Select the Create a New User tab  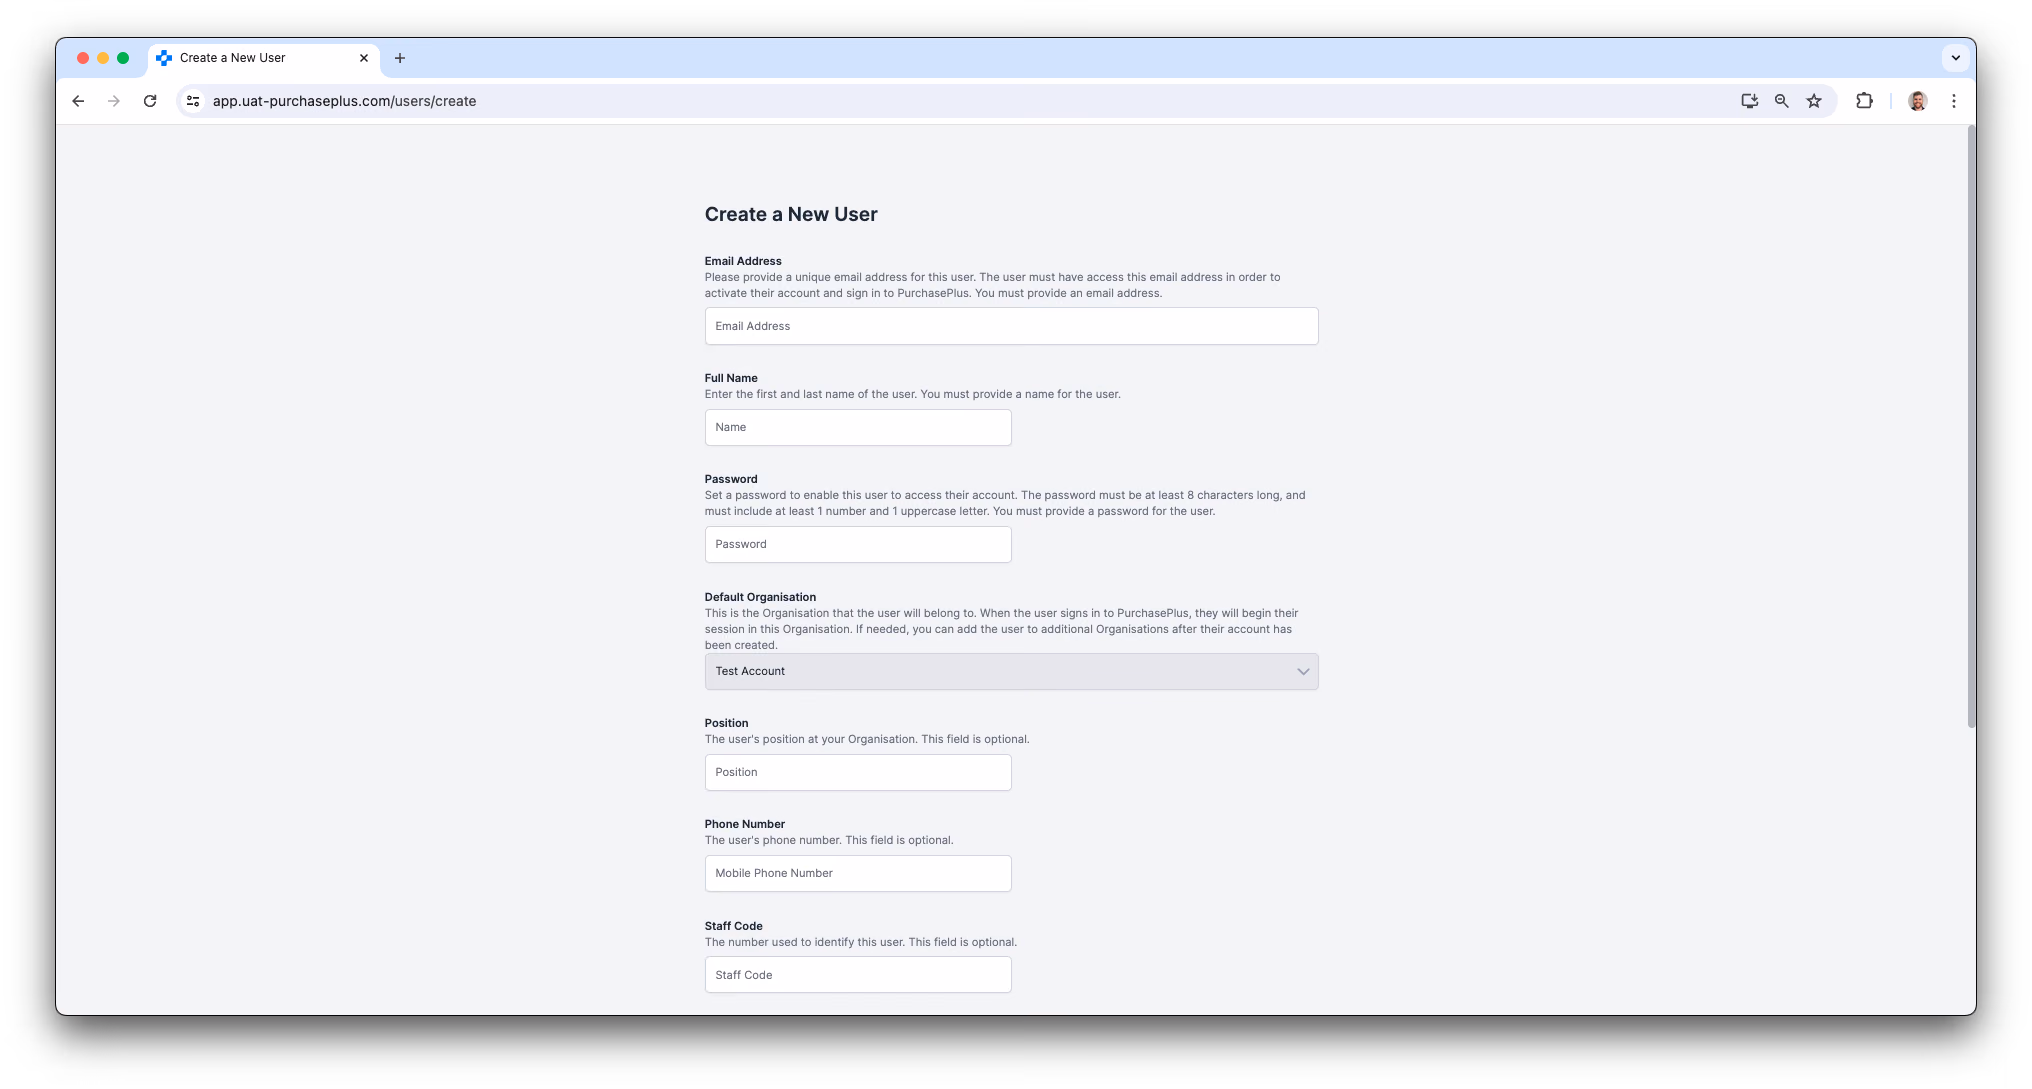coord(264,58)
